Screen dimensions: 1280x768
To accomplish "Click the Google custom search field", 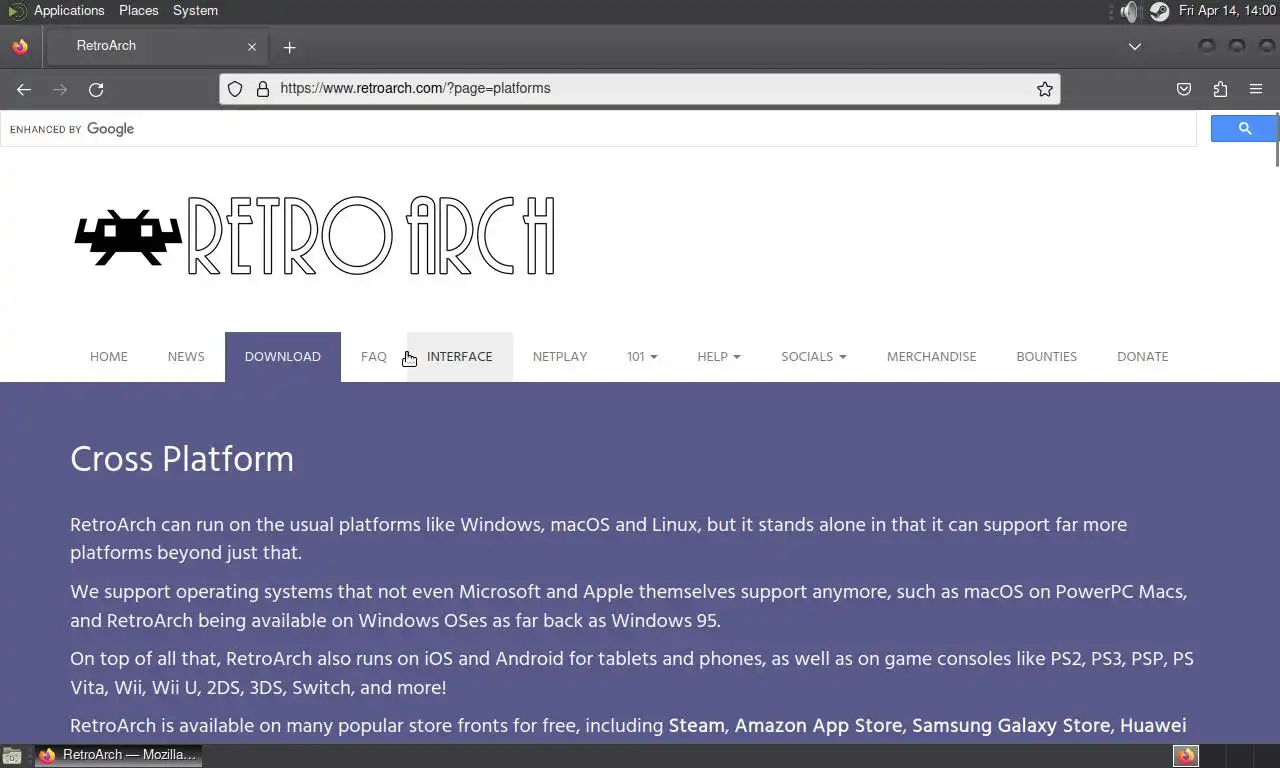I will pos(598,129).
